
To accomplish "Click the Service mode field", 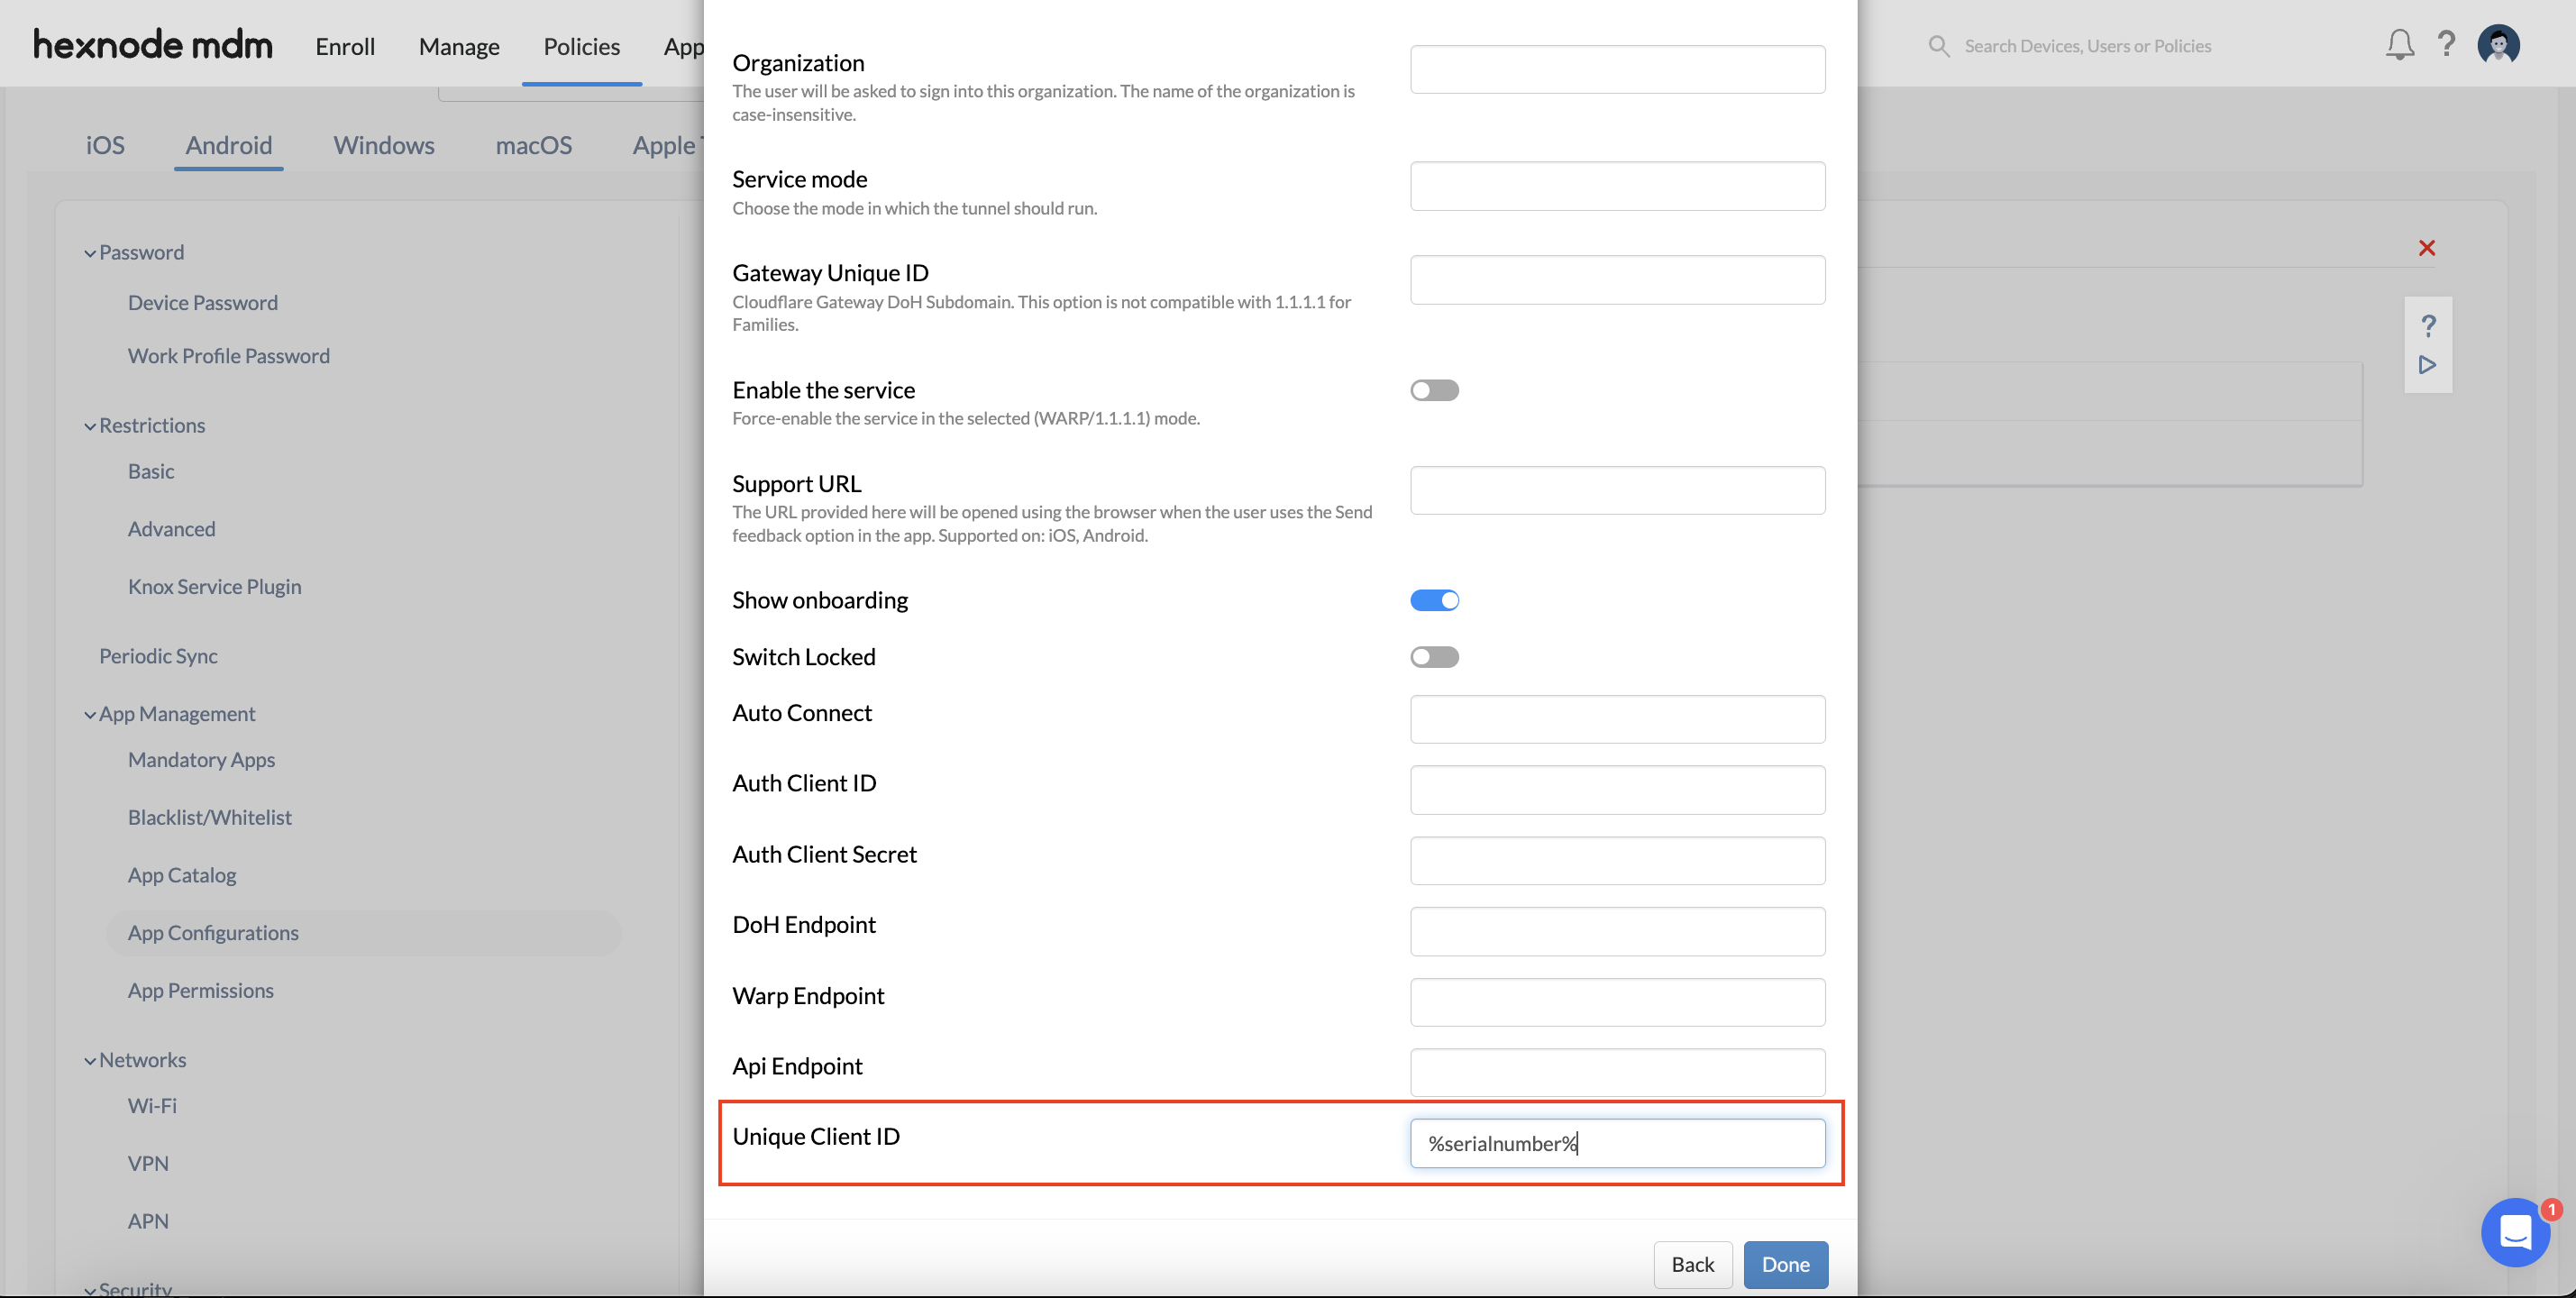I will point(1617,186).
